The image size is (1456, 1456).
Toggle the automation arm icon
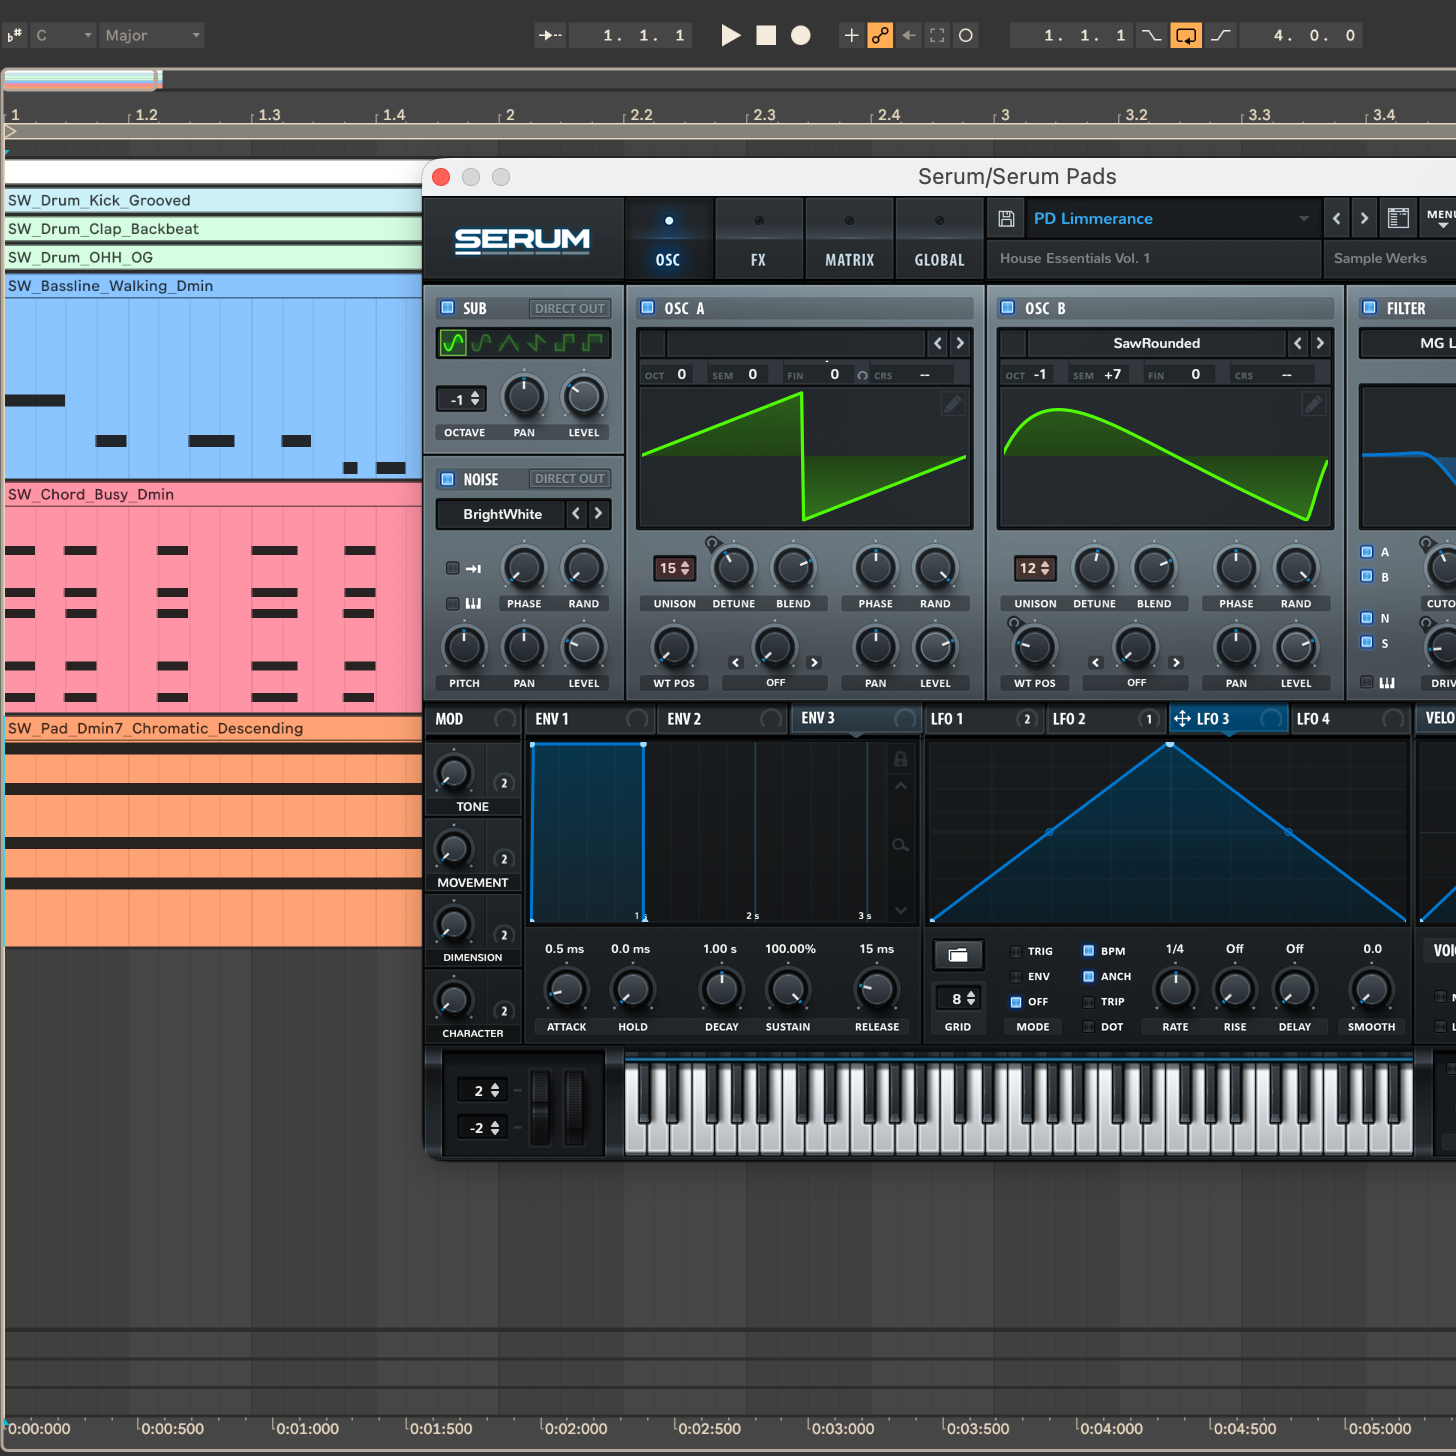coord(880,36)
